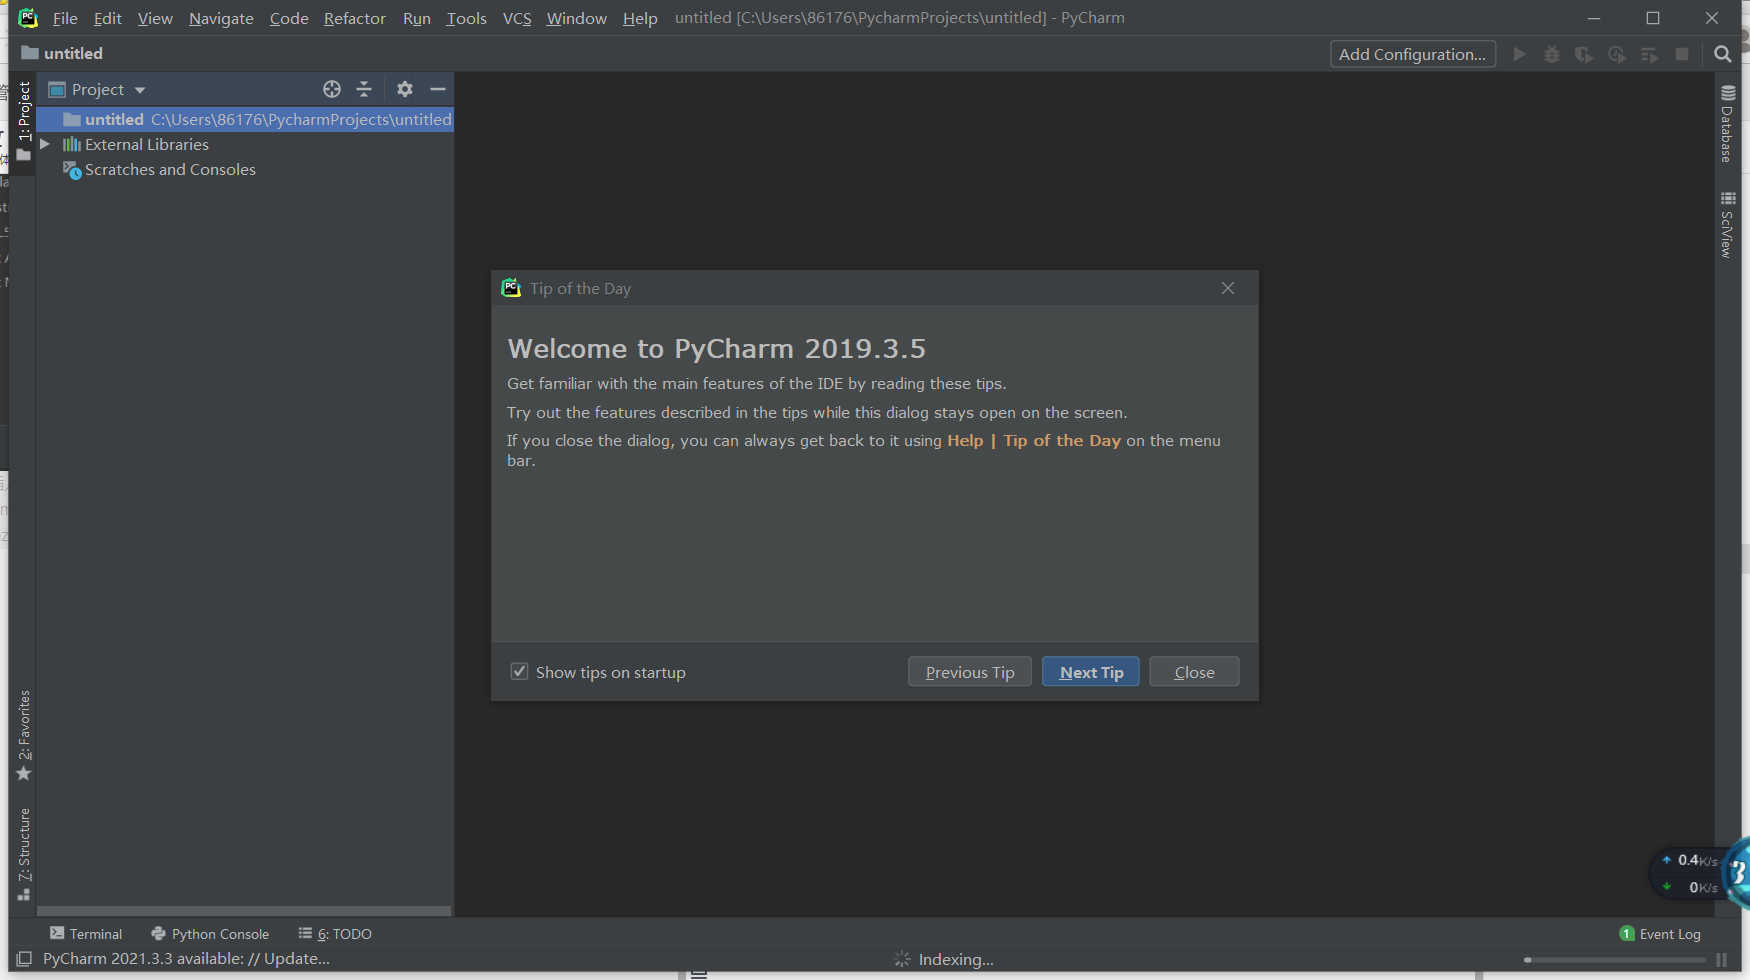This screenshot has height=980, width=1750.
Task: Click the Stop square icon in toolbar
Action: 1682,54
